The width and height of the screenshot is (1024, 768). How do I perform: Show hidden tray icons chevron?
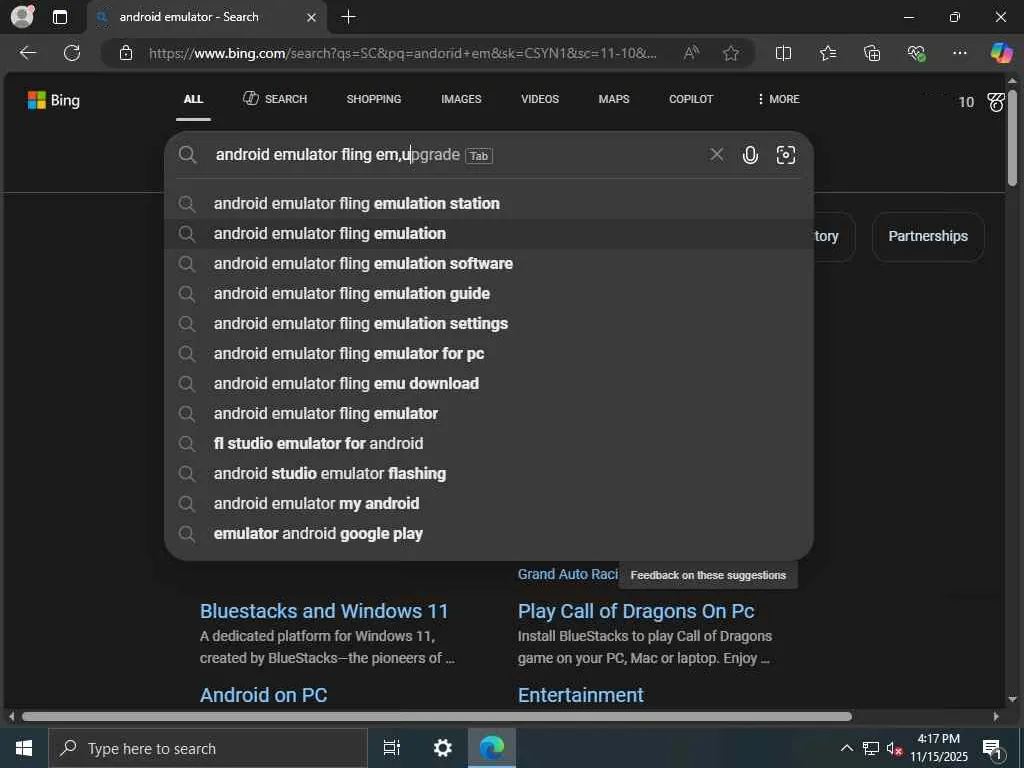pyautogui.click(x=846, y=748)
